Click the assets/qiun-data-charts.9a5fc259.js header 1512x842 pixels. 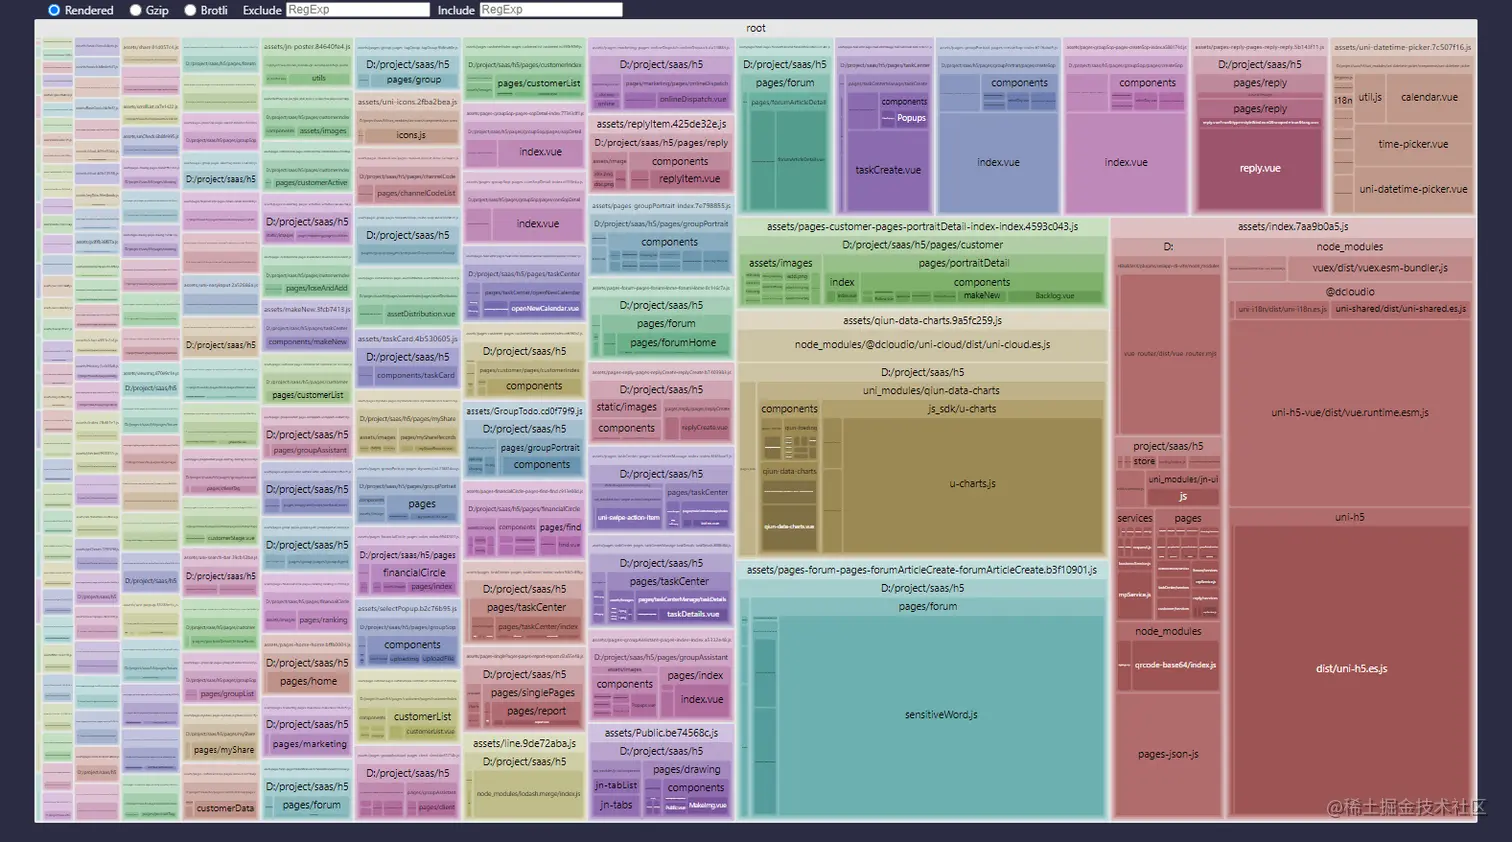[922, 321]
